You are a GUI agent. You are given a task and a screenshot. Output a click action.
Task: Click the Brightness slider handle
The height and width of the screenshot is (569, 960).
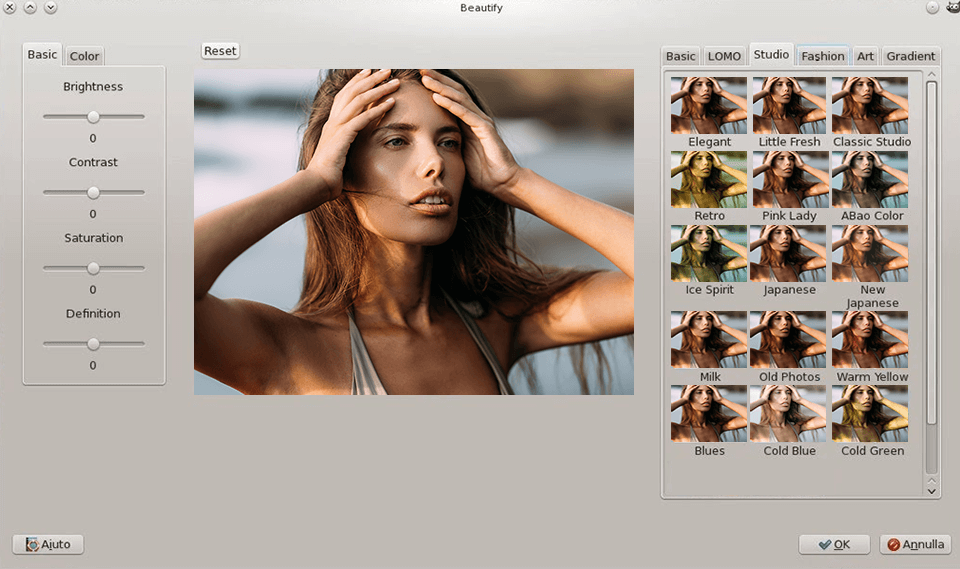coord(93,116)
